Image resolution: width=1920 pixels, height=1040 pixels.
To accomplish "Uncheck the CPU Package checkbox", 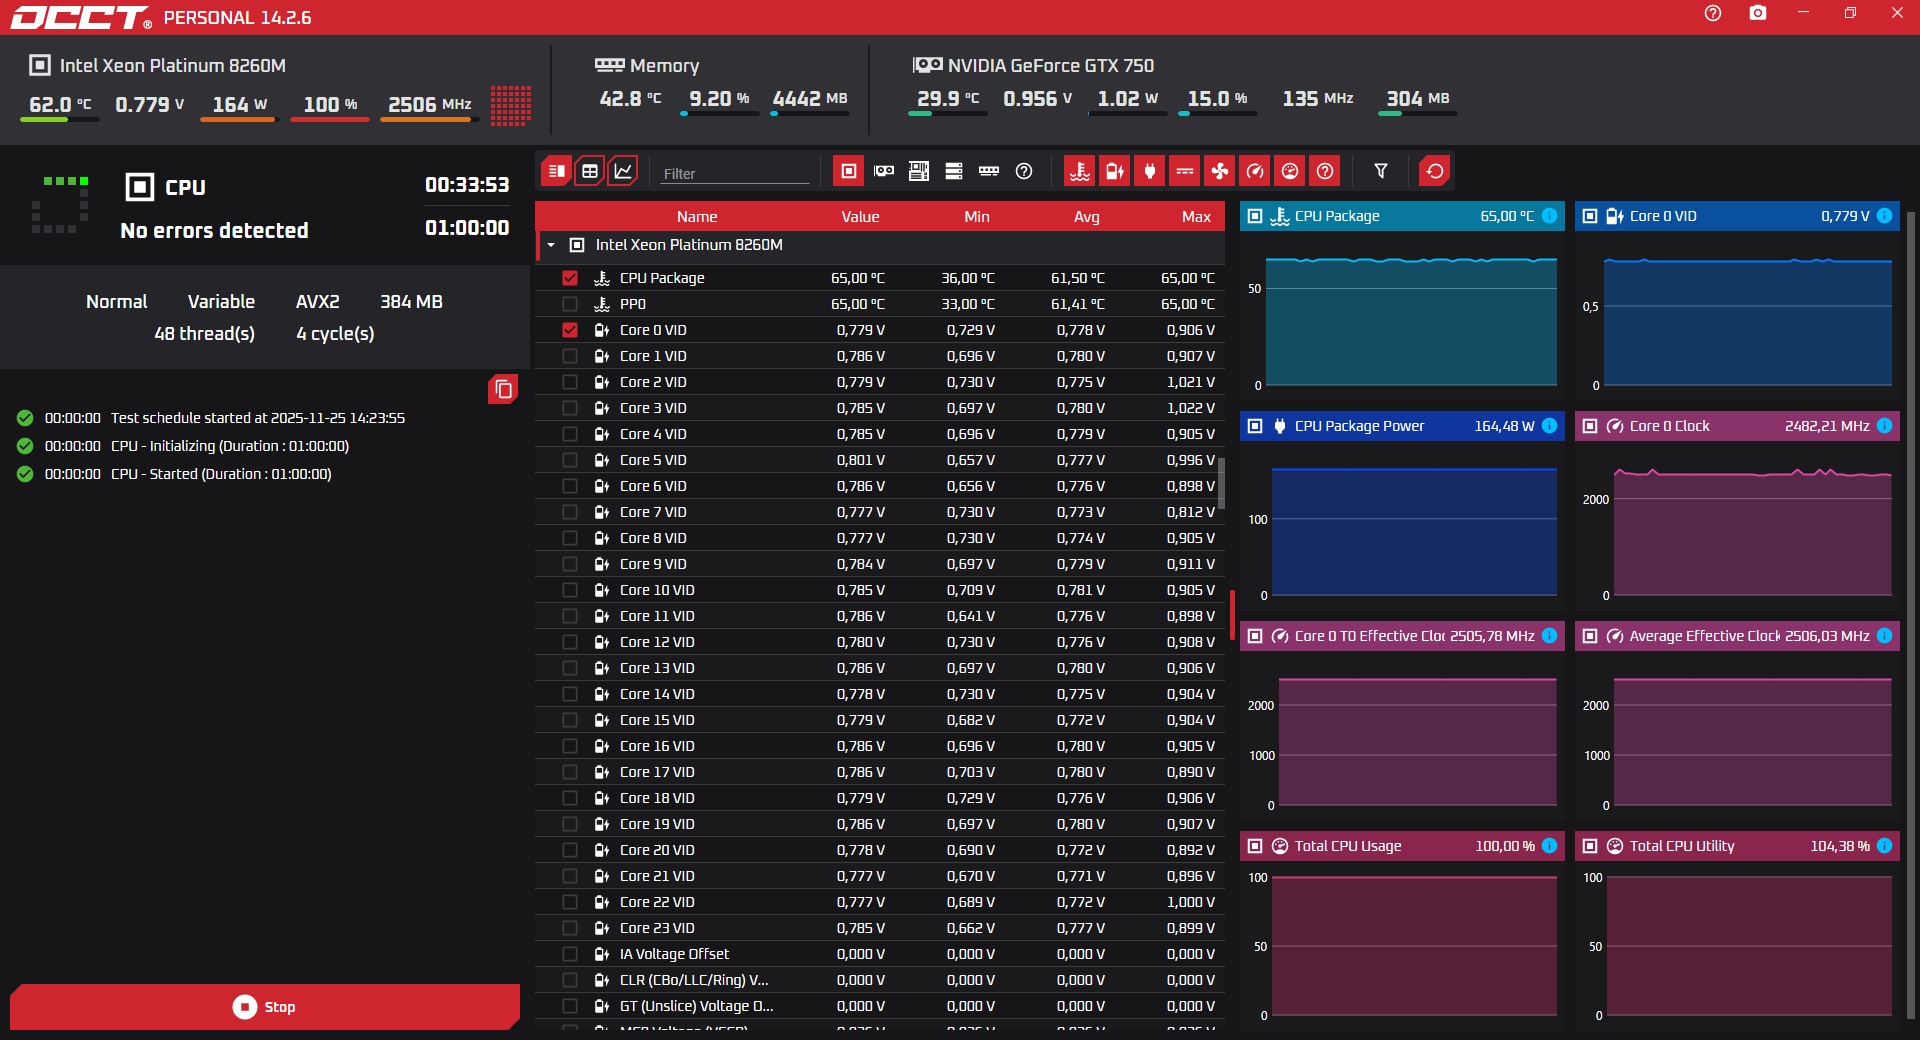I will [570, 278].
